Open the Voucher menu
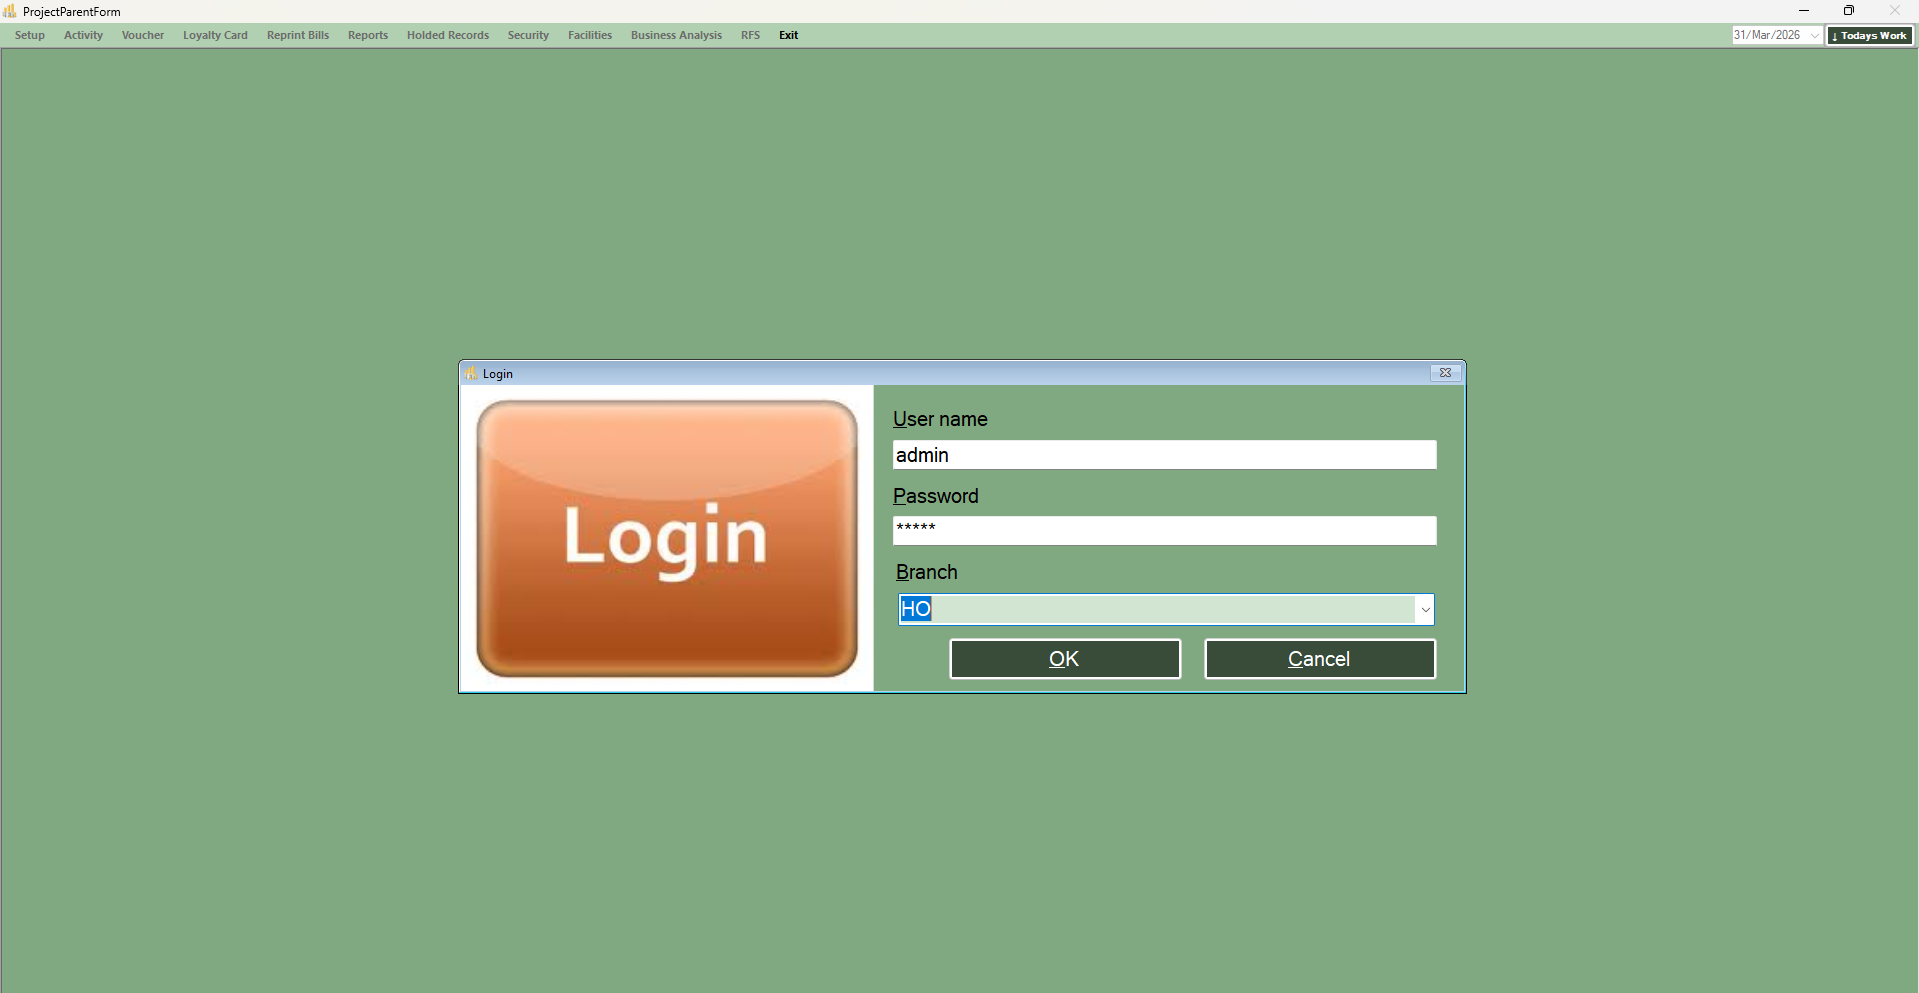The height and width of the screenshot is (993, 1919). (x=143, y=35)
